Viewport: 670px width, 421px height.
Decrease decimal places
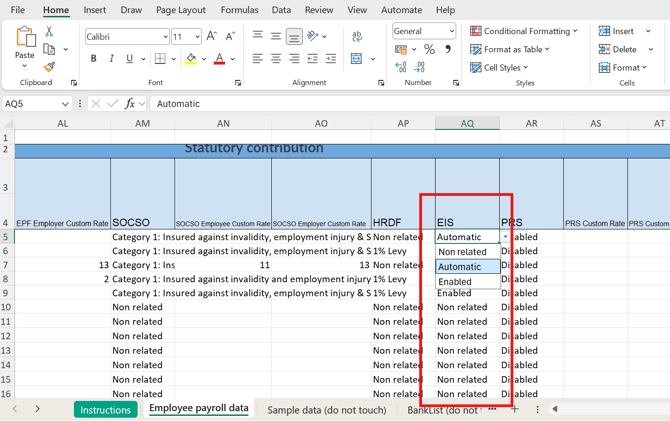[x=419, y=67]
